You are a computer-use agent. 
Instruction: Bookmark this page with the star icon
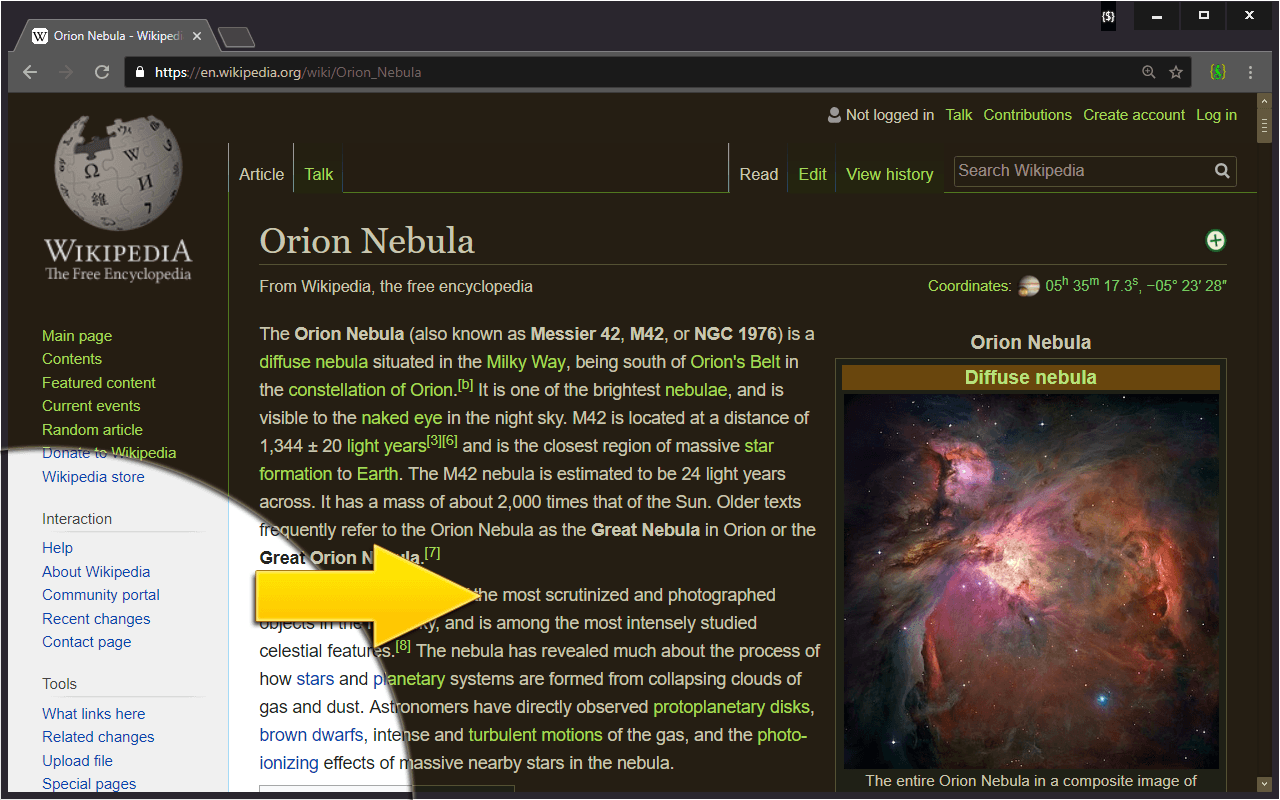(1176, 72)
